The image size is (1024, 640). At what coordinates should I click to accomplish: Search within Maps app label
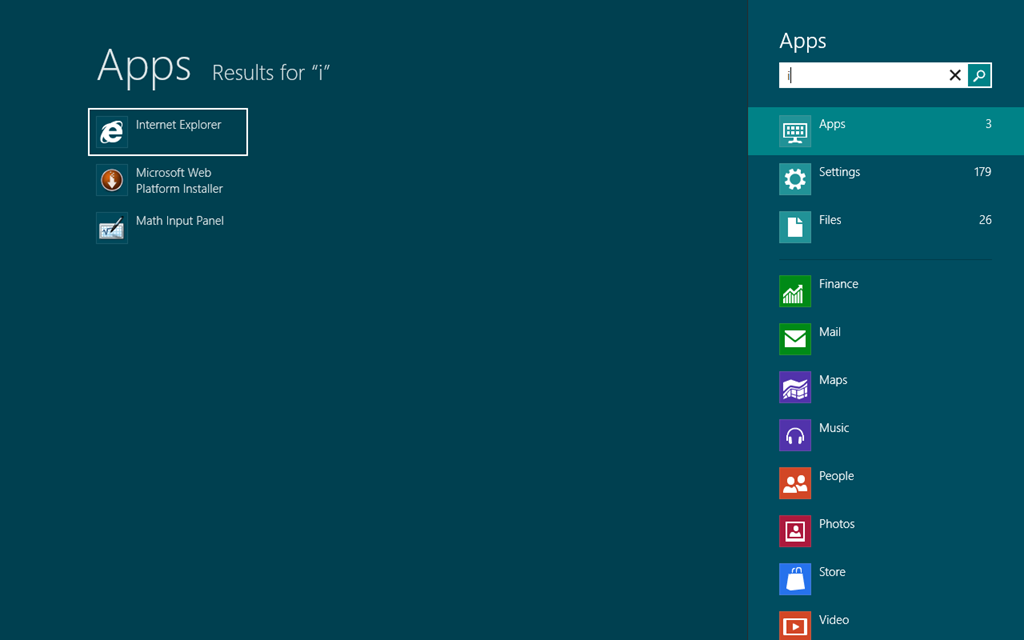(833, 380)
